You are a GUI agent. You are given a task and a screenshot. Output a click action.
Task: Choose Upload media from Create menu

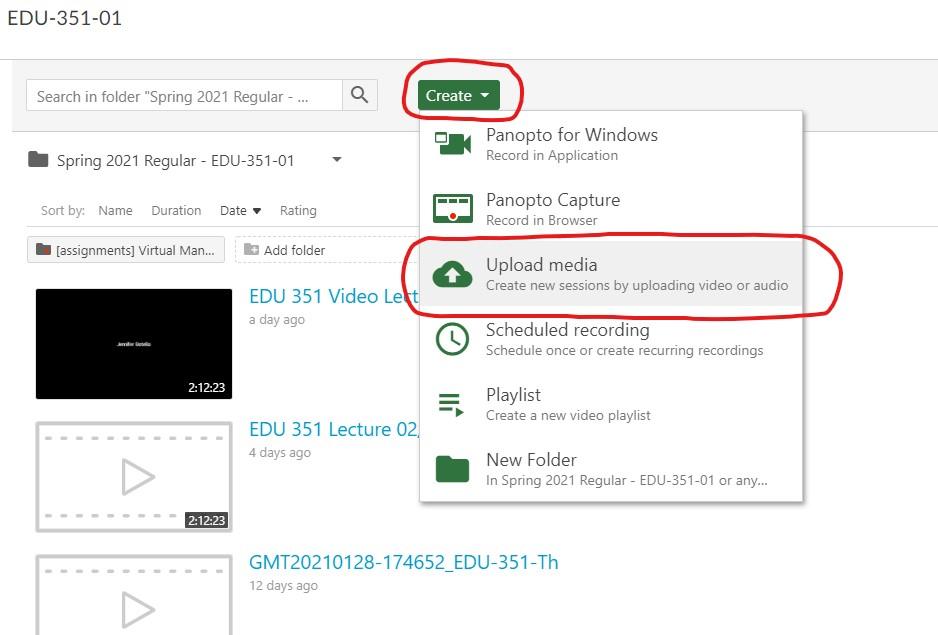pos(611,274)
